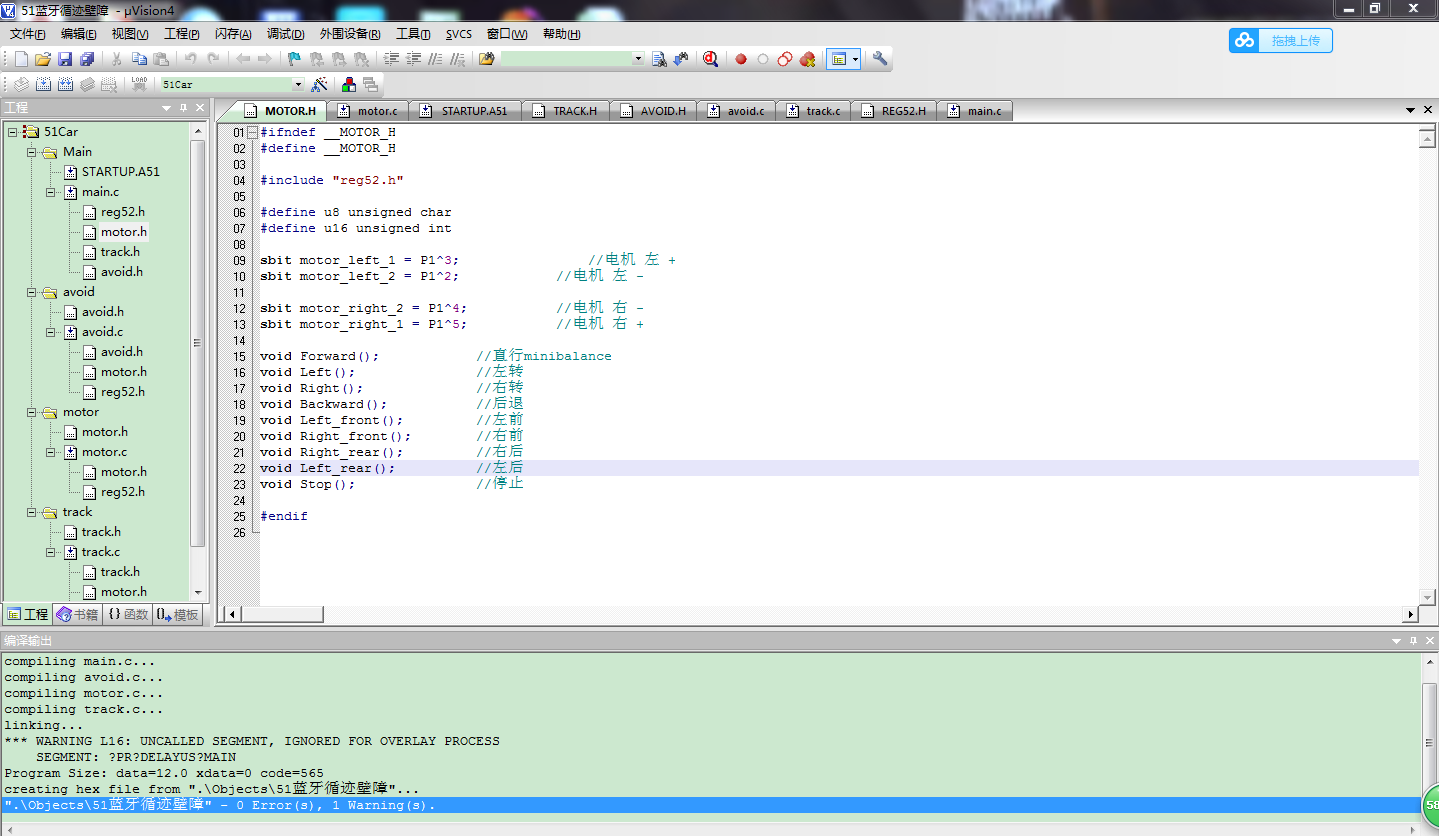Image resolution: width=1439 pixels, height=836 pixels.
Task: Cut selection with scissors icon
Action: (117, 59)
